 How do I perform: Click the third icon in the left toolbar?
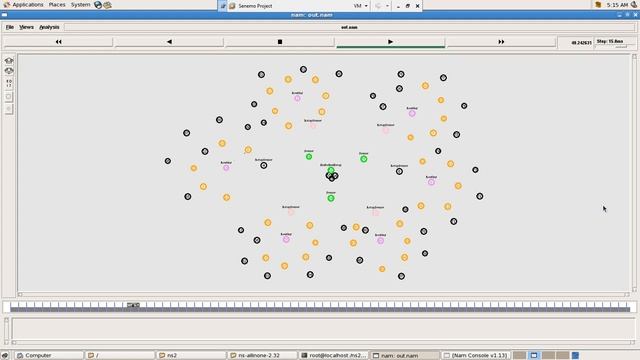(9, 83)
